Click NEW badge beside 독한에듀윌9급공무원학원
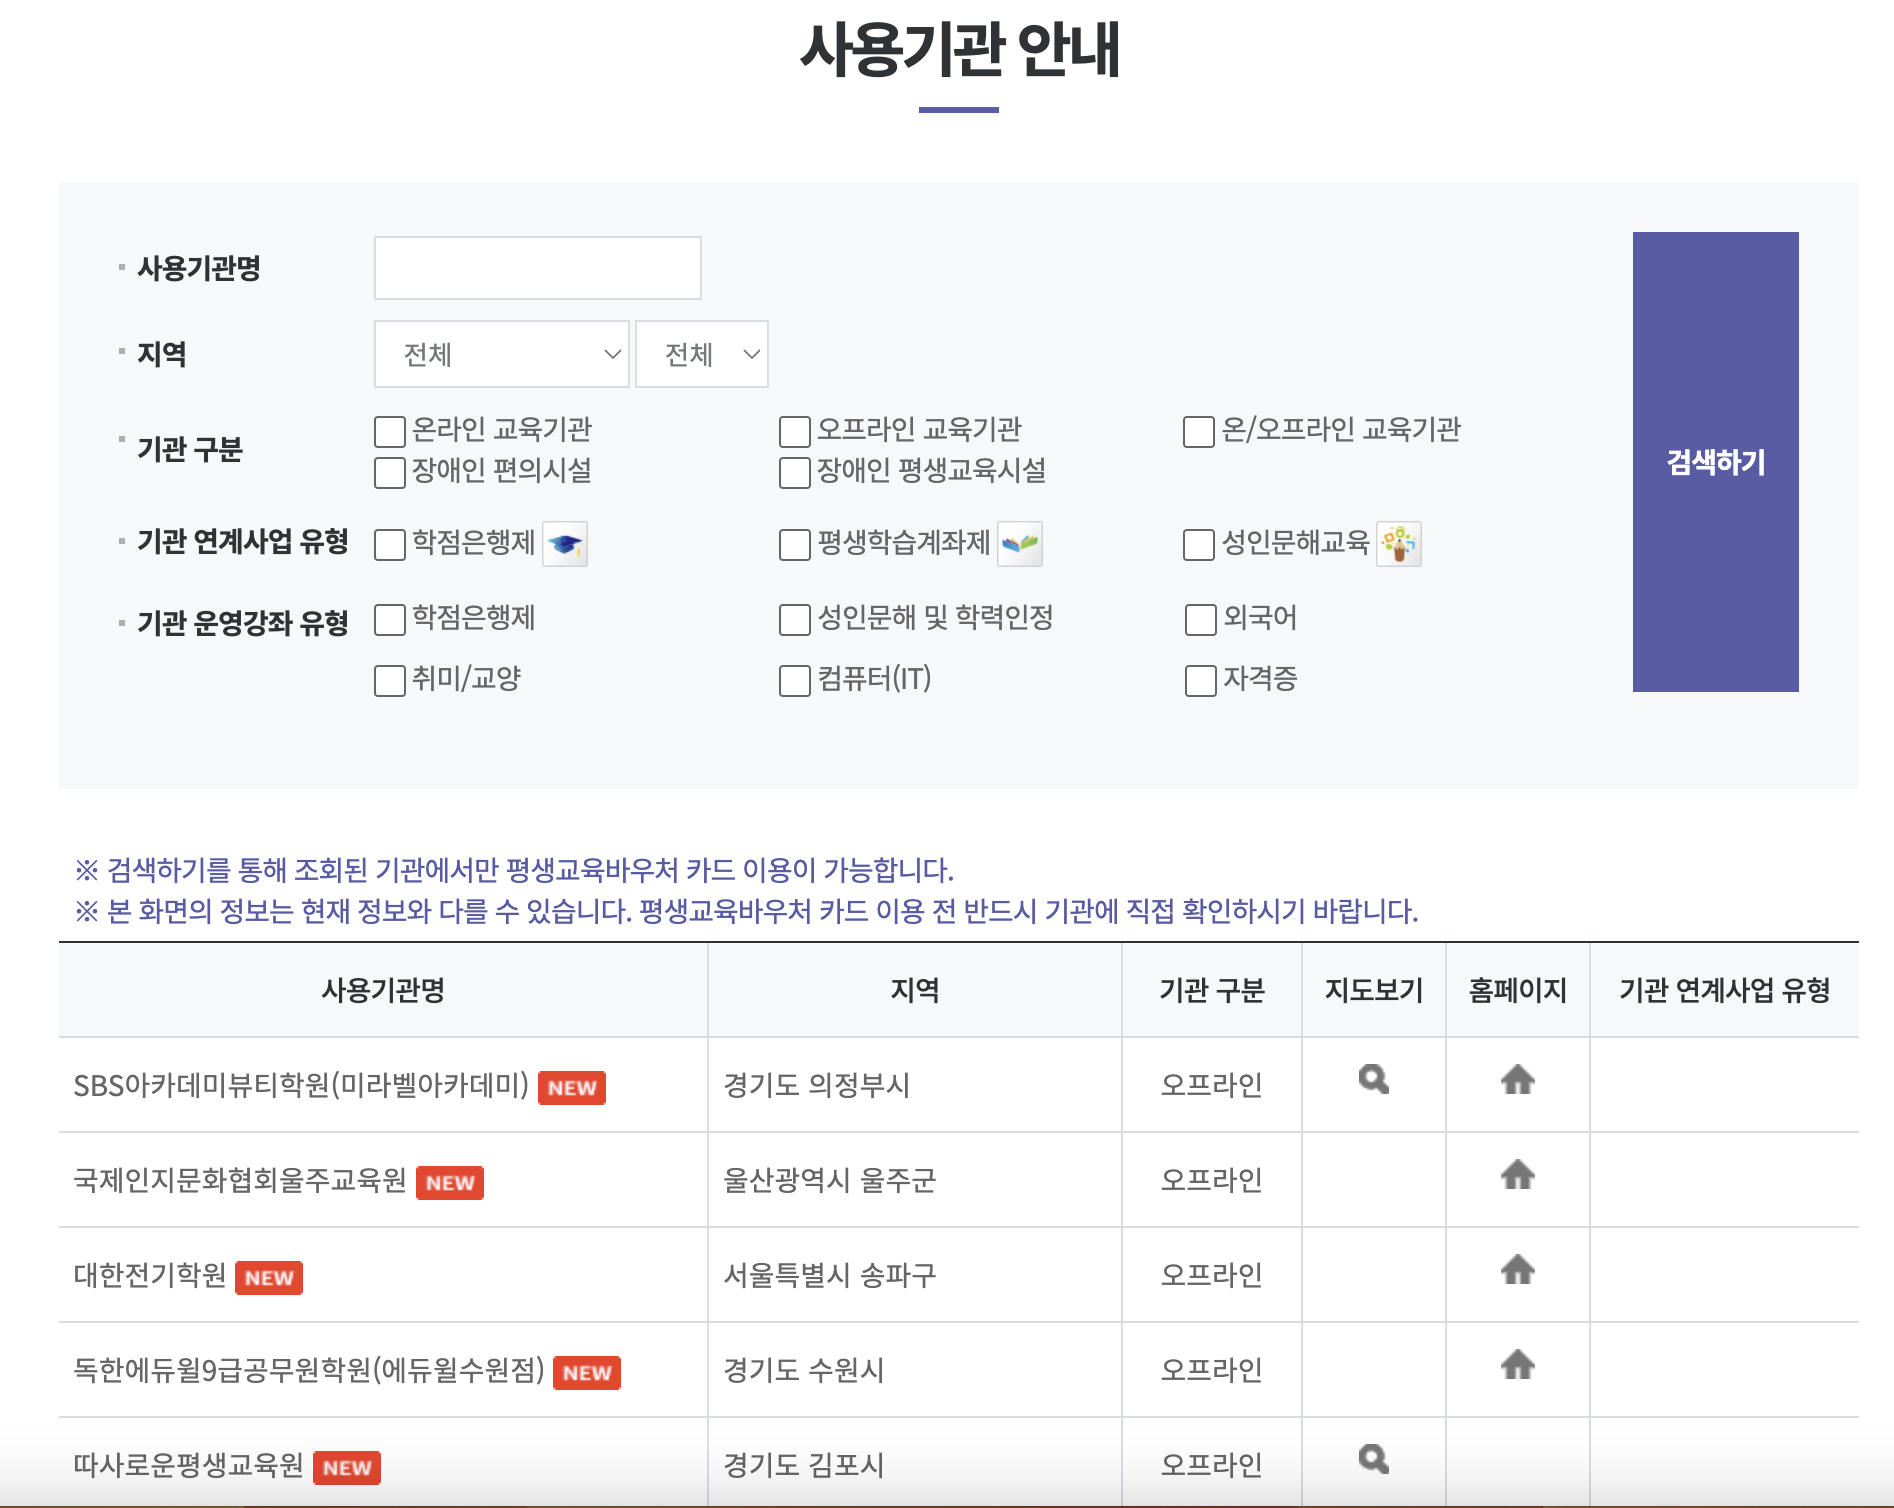 (x=587, y=1373)
